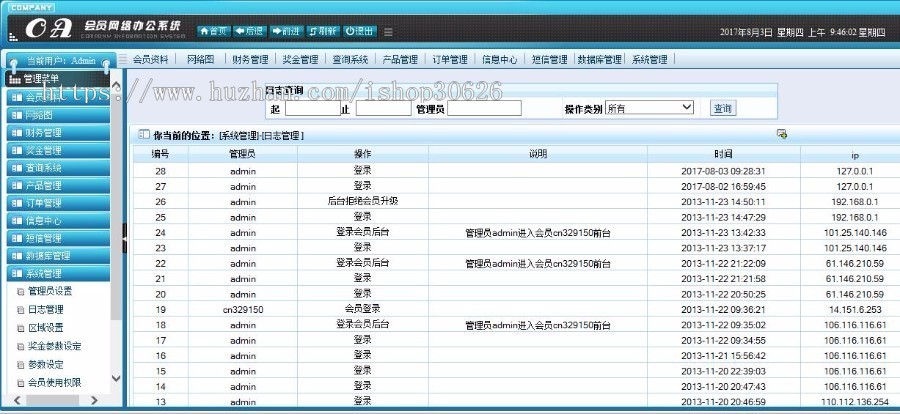Click the layout icon before 你当前的位置
Viewport: 900px width, 414px height.
tap(144, 135)
